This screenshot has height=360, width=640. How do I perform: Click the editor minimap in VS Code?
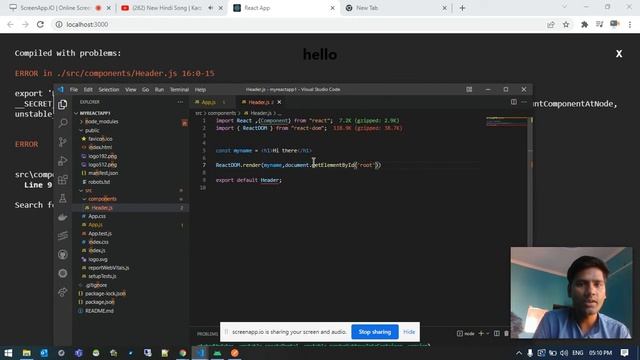(507, 122)
